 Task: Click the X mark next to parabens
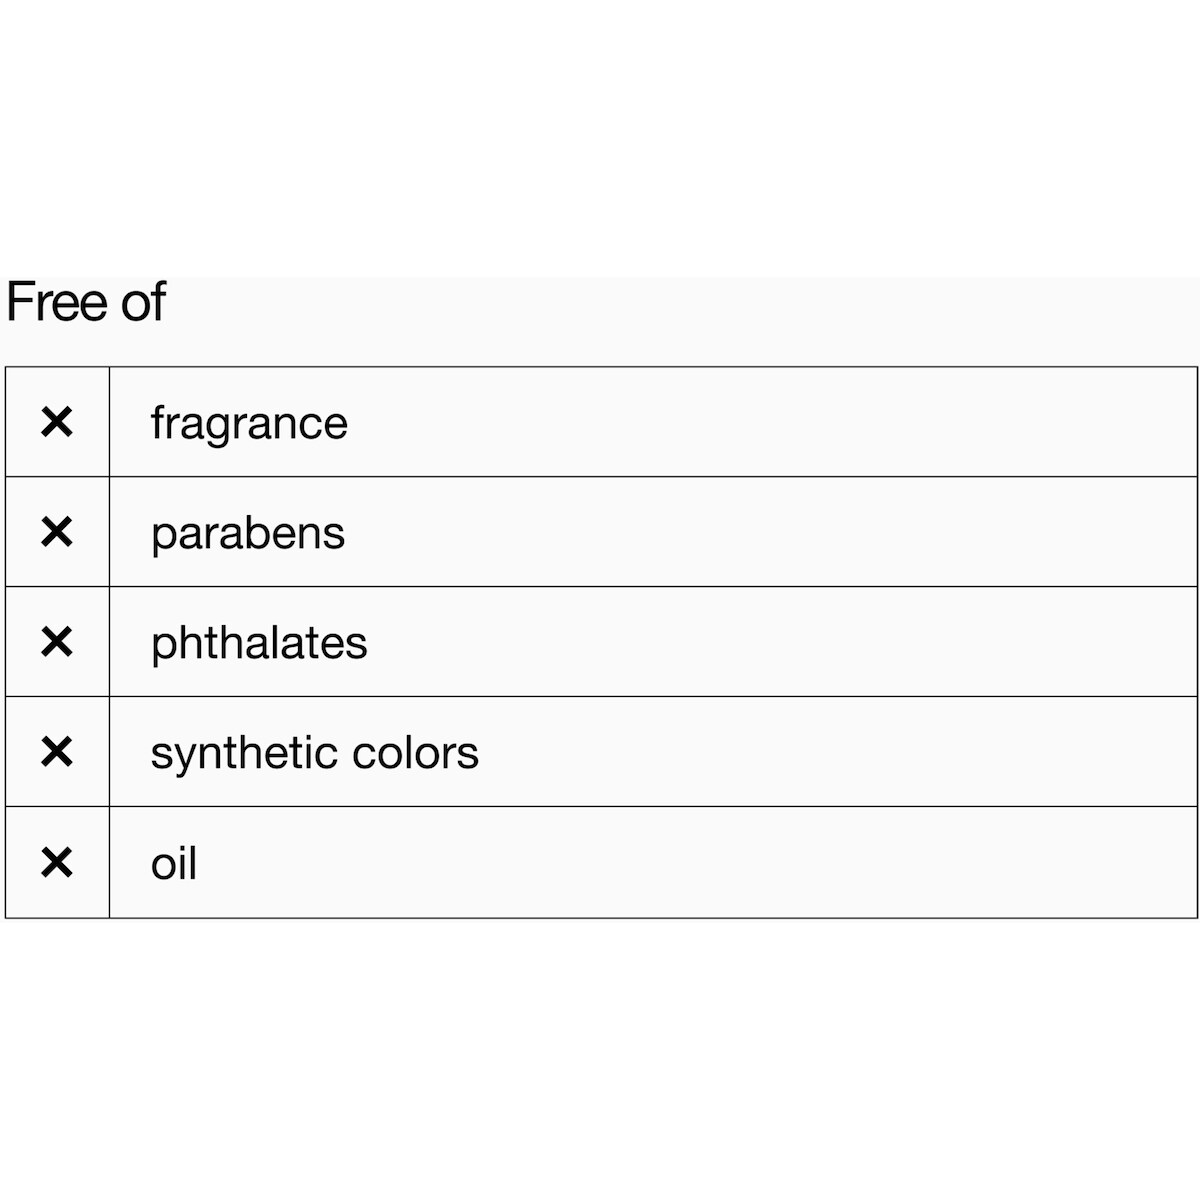(x=57, y=532)
